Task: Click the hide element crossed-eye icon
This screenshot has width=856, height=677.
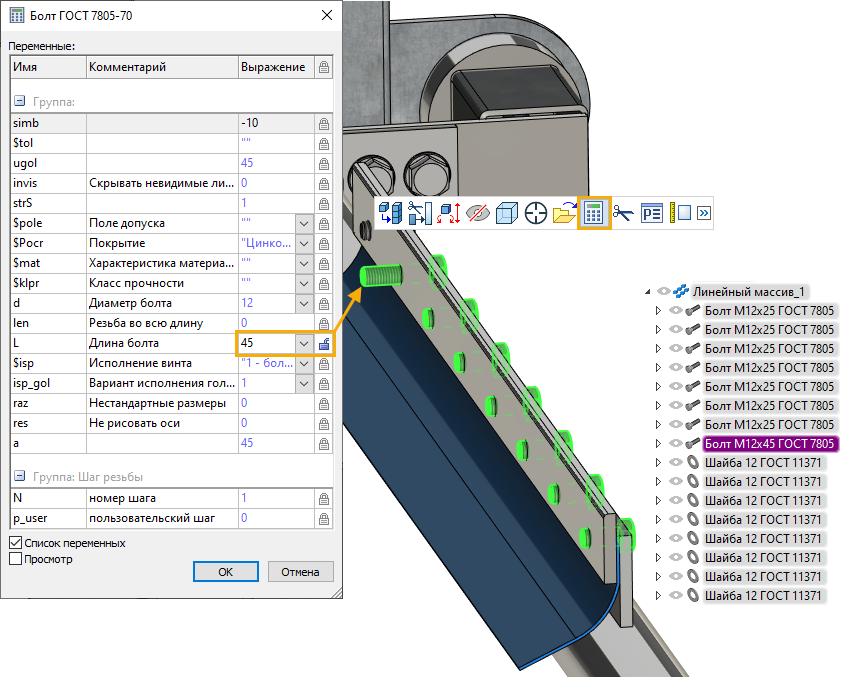Action: [478, 213]
